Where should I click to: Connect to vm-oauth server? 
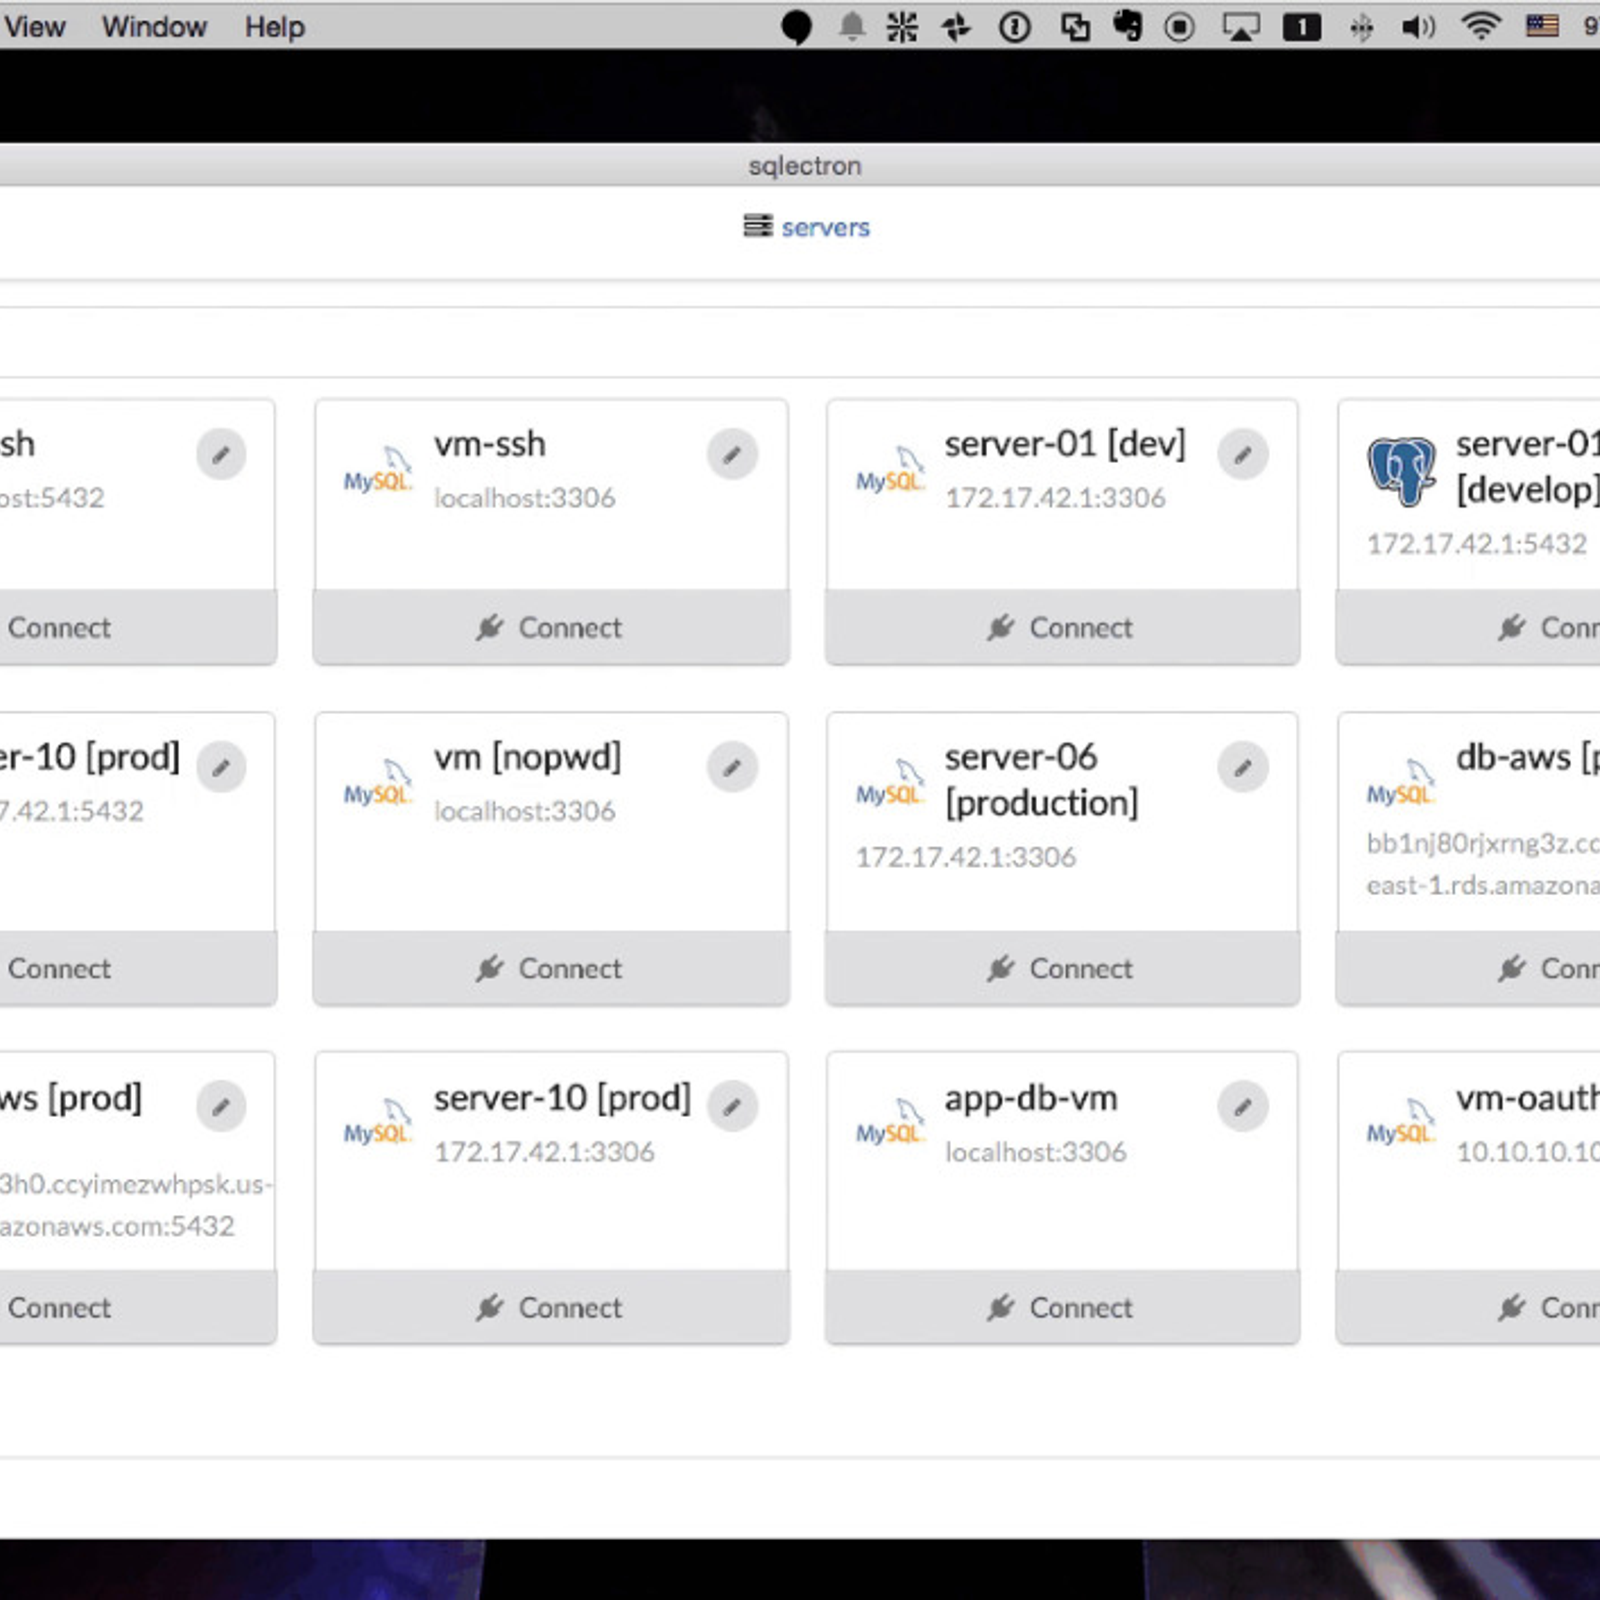pos(1468,1307)
